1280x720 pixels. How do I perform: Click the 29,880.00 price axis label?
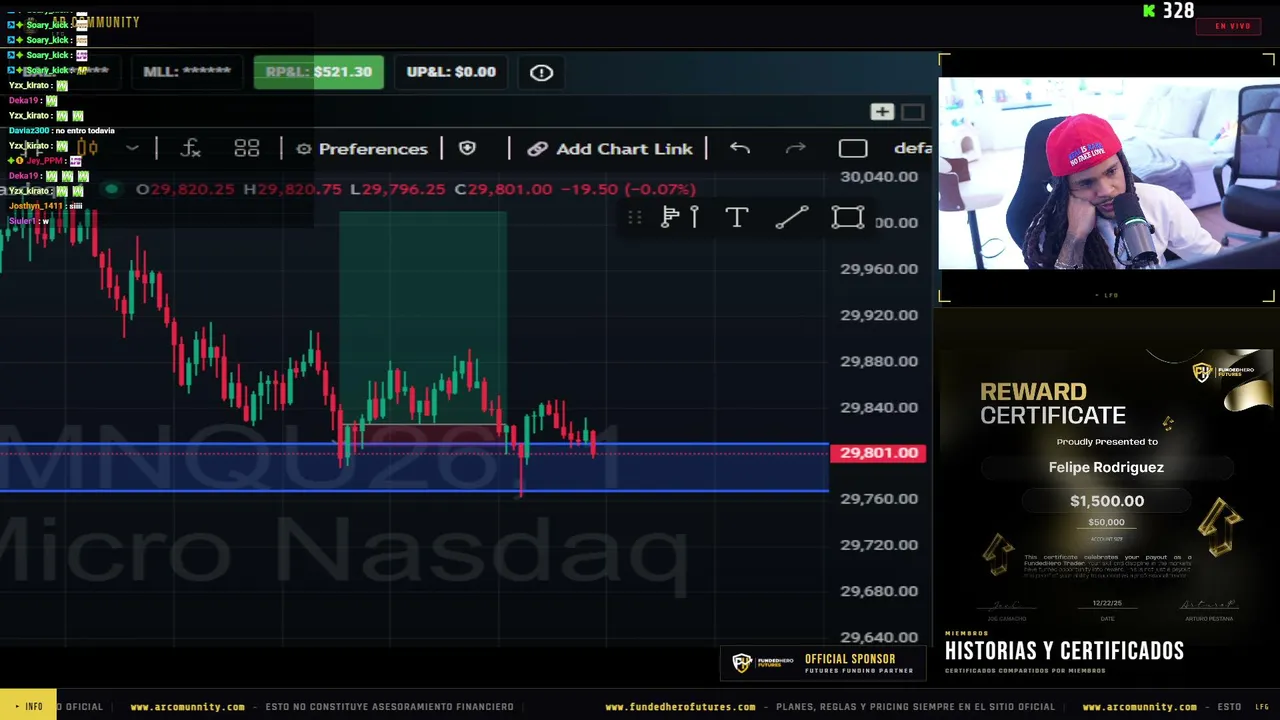click(879, 361)
